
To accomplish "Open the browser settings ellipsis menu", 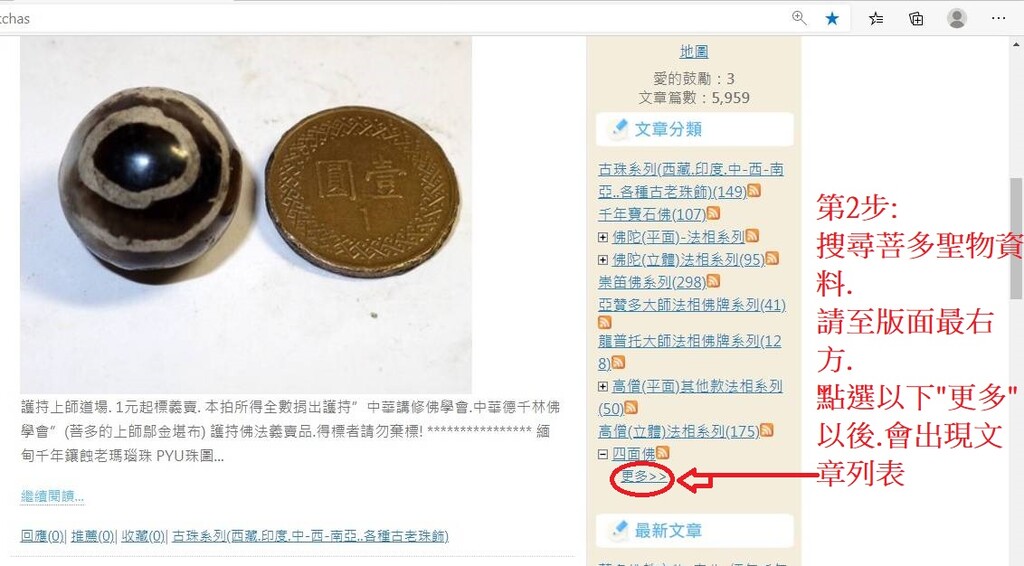I will click(x=999, y=18).
